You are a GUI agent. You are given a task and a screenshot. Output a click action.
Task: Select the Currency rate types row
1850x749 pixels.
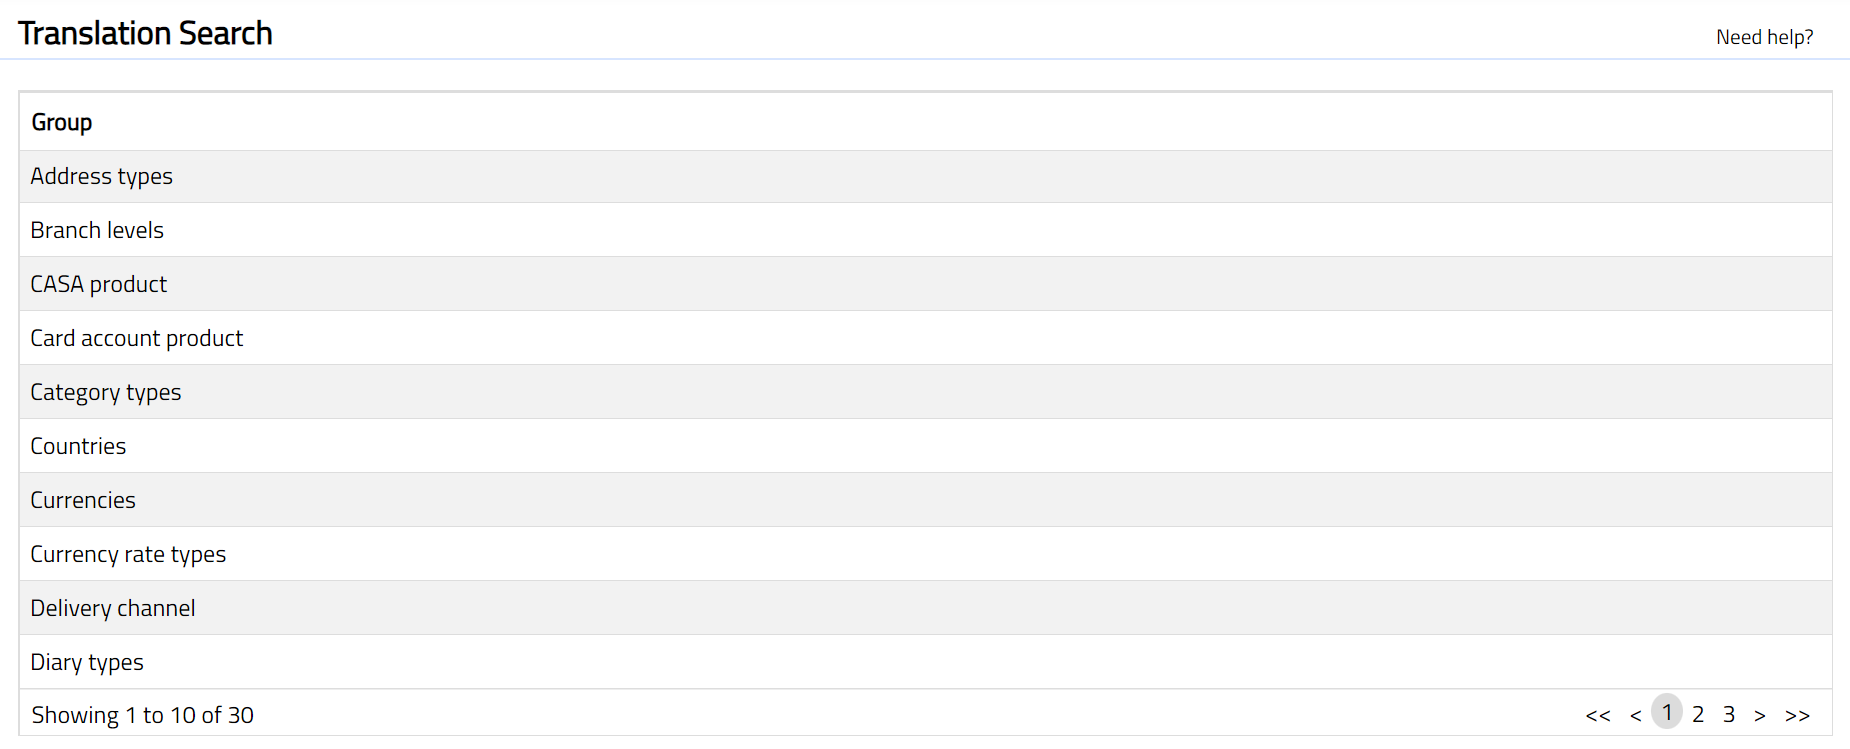point(128,554)
